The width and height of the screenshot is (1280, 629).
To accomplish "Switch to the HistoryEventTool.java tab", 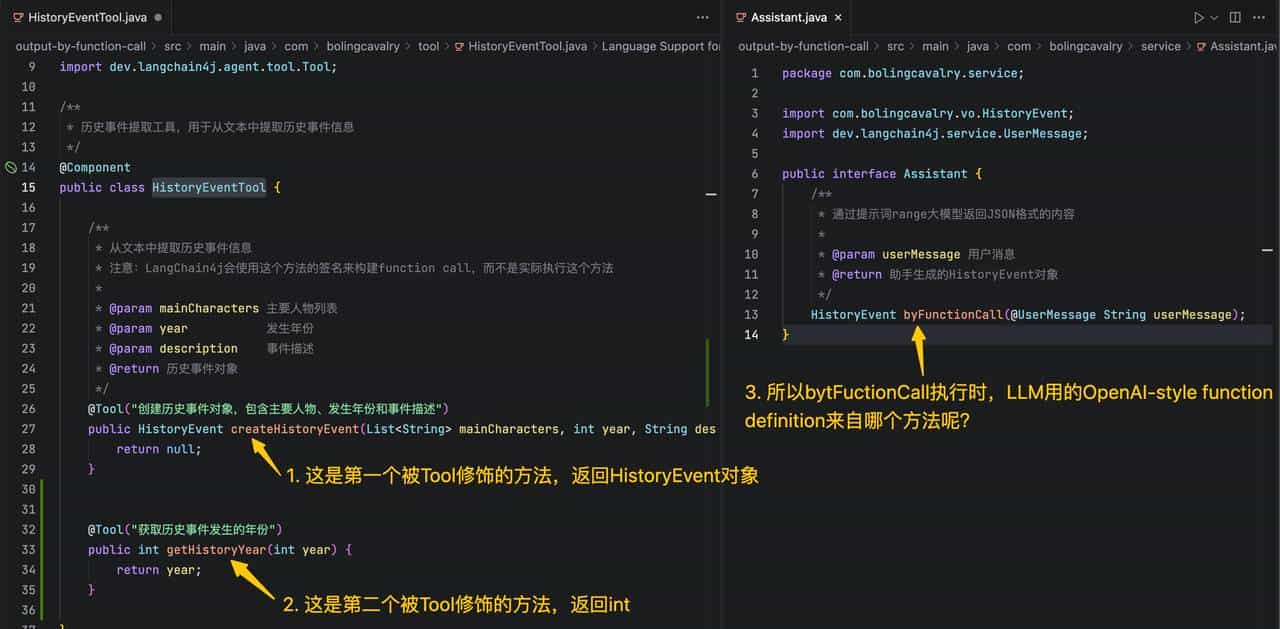I will (x=85, y=17).
